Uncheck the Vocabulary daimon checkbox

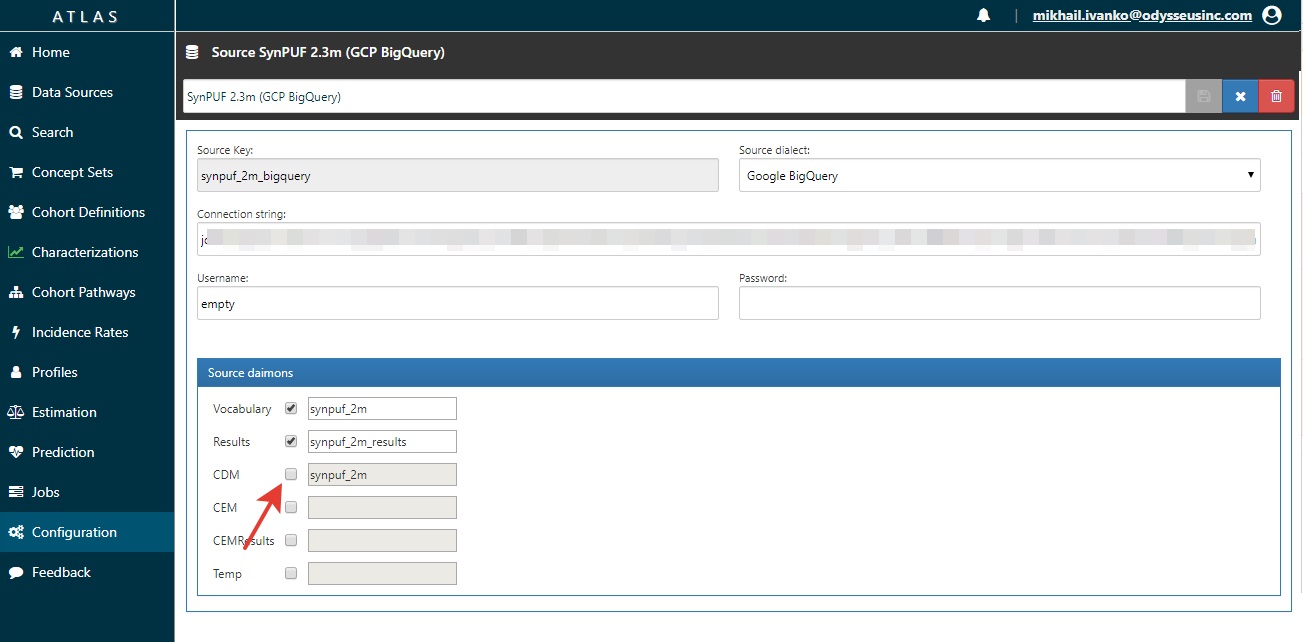(291, 408)
